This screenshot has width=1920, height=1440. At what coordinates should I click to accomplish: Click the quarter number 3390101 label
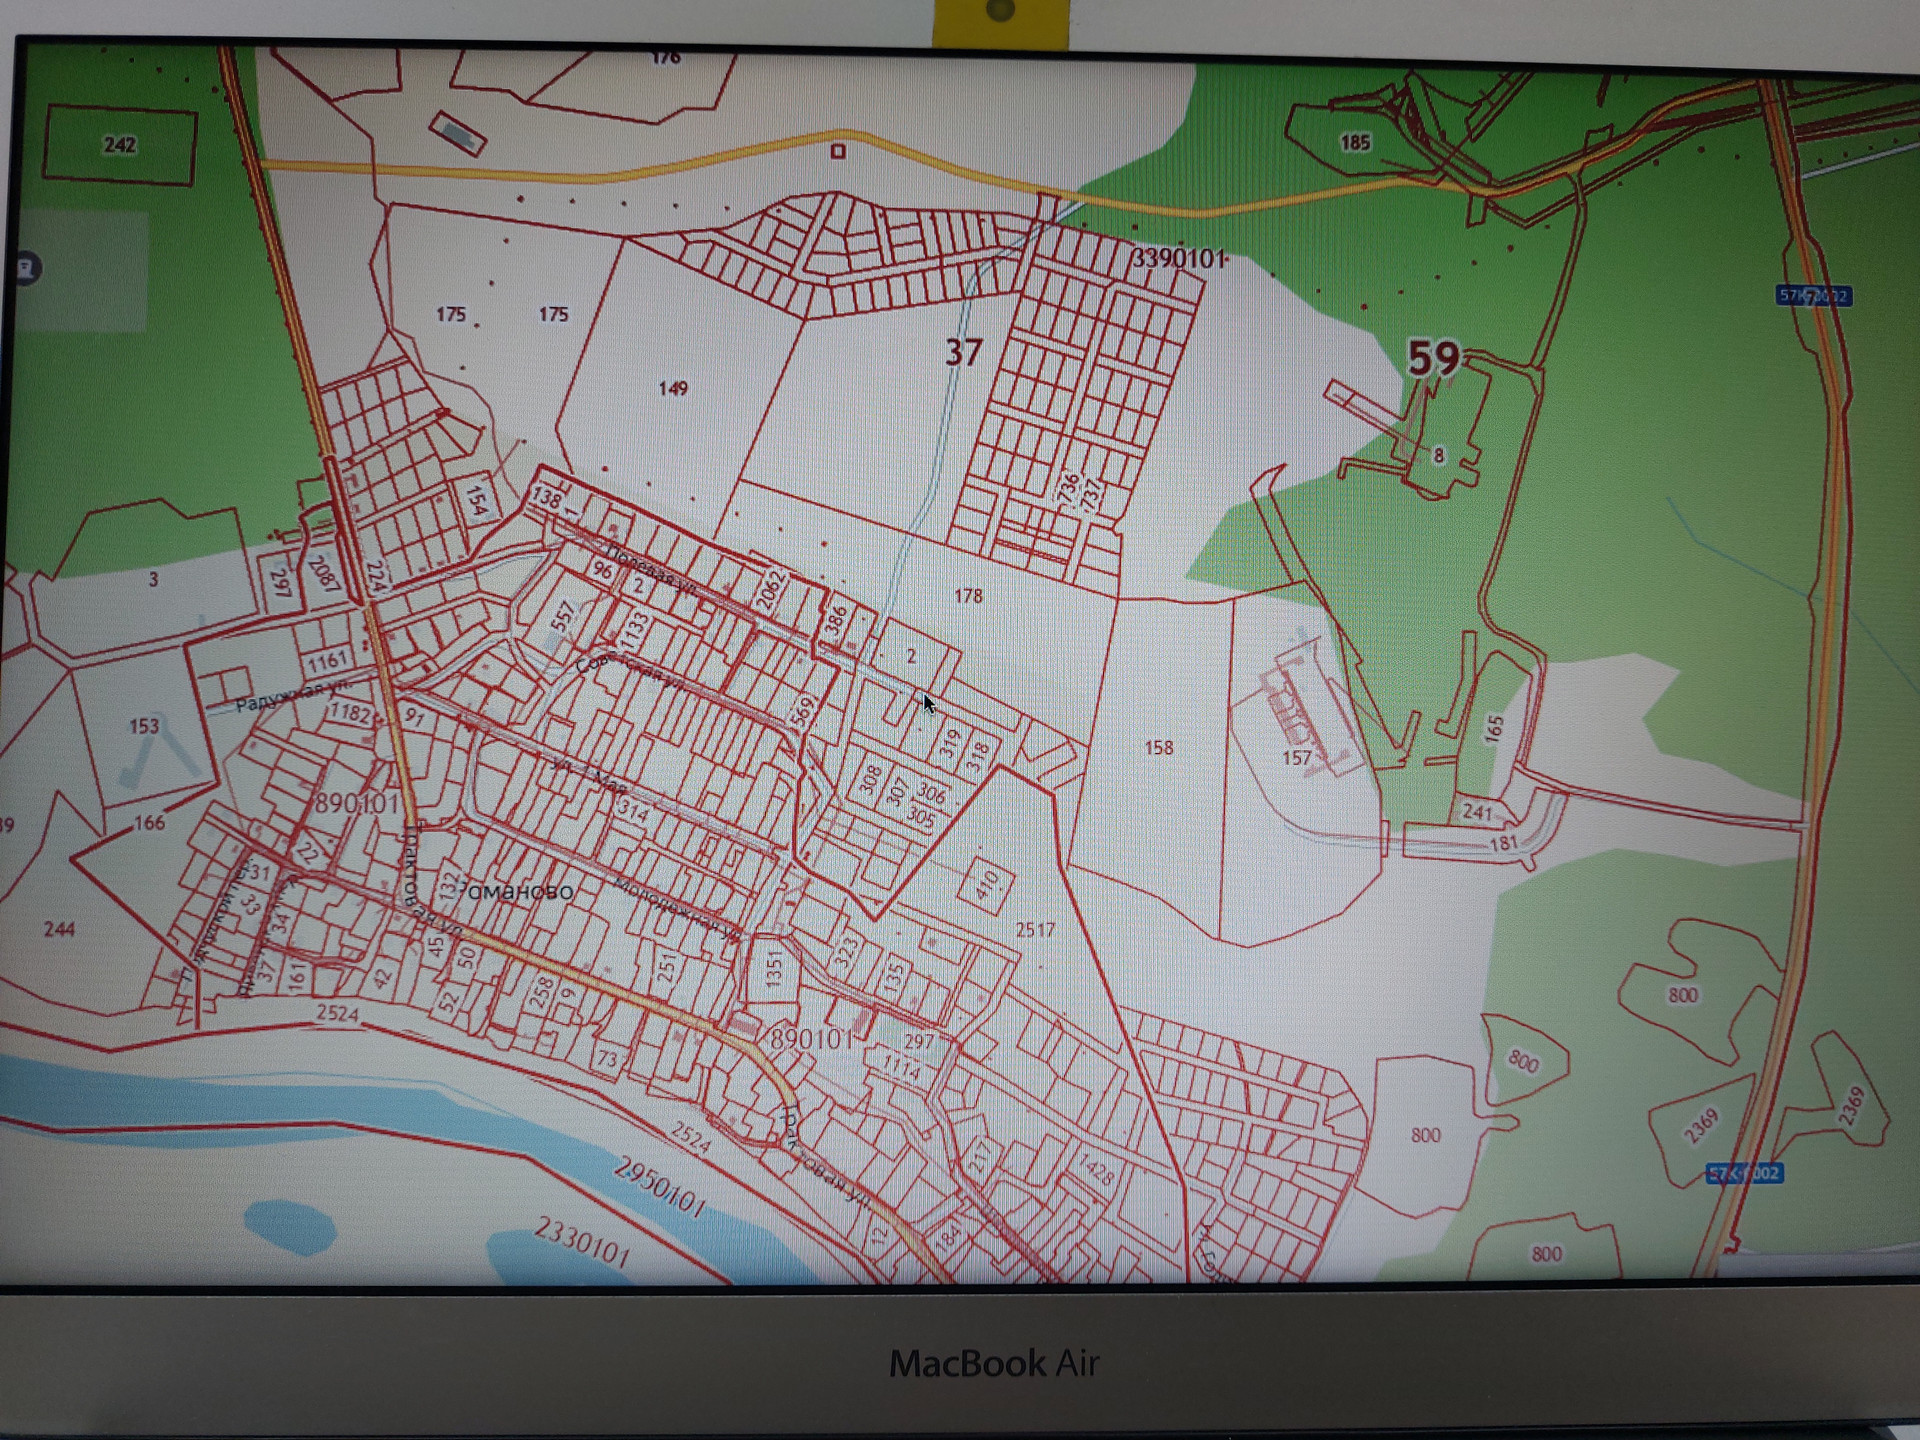tap(1178, 259)
